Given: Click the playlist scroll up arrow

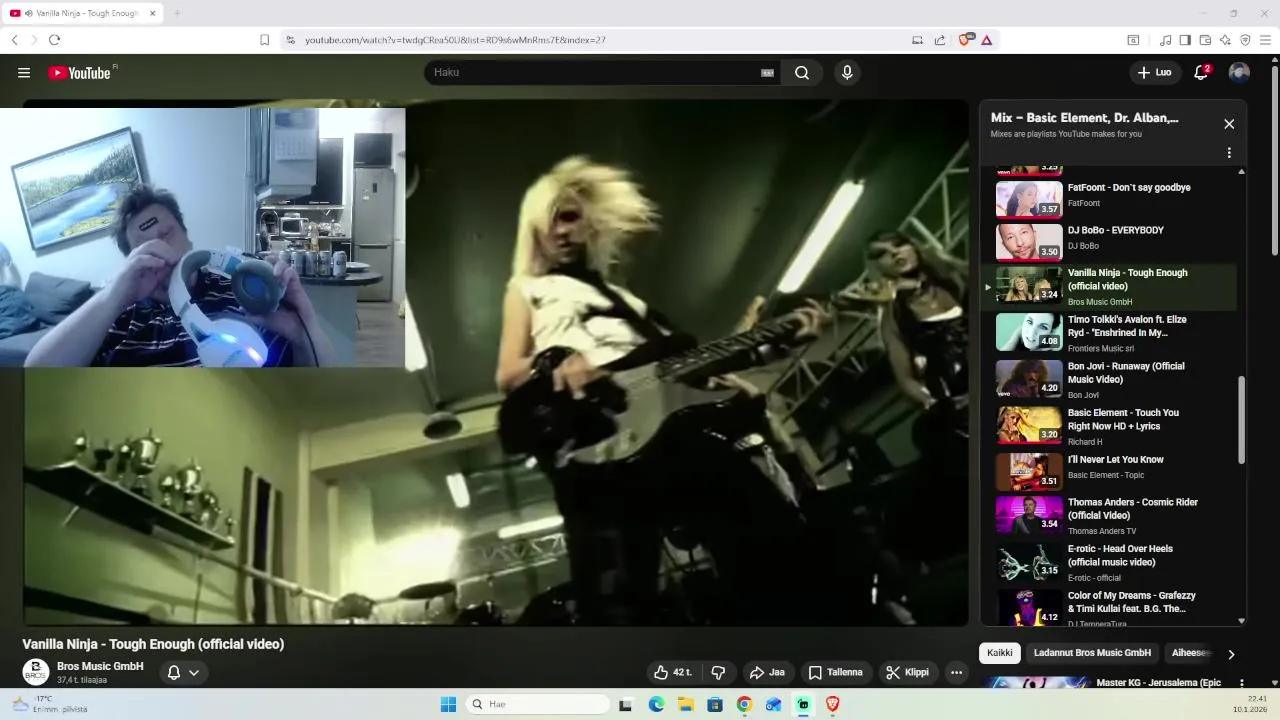Looking at the screenshot, I should (x=1242, y=171).
